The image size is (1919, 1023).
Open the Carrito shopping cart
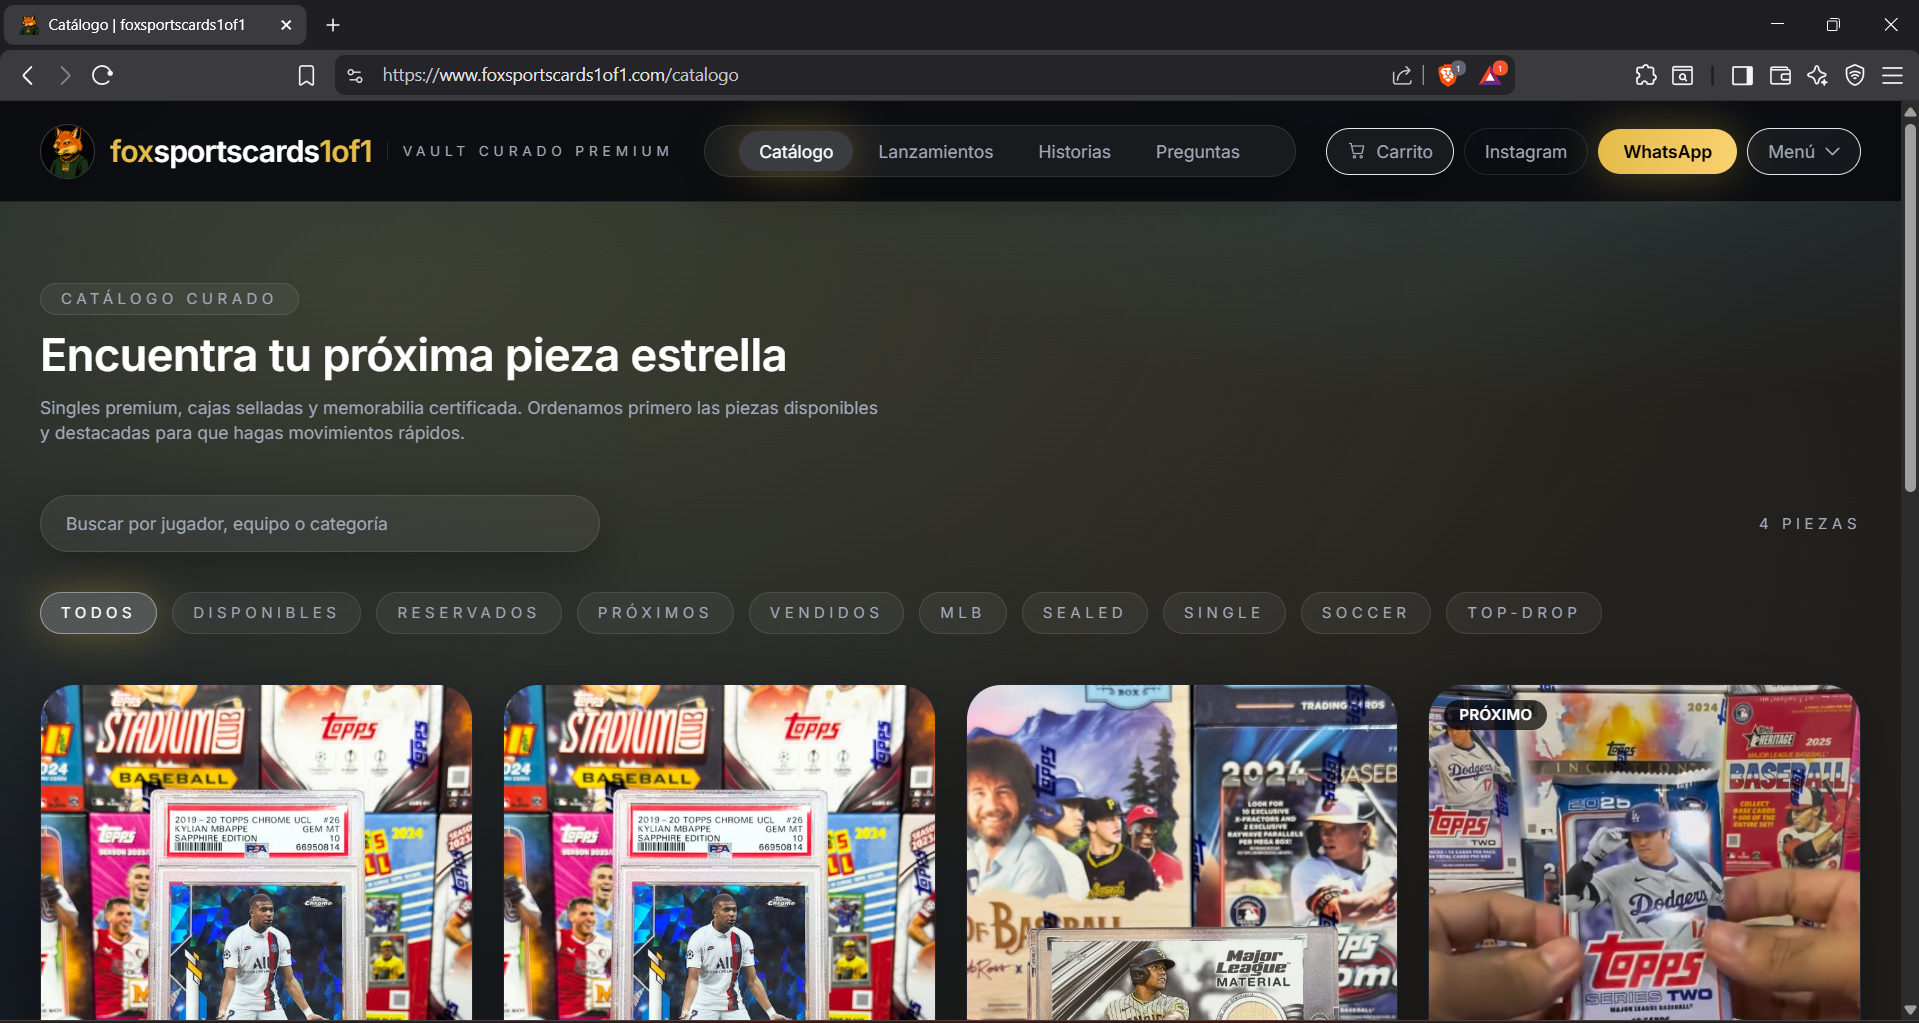coord(1389,151)
